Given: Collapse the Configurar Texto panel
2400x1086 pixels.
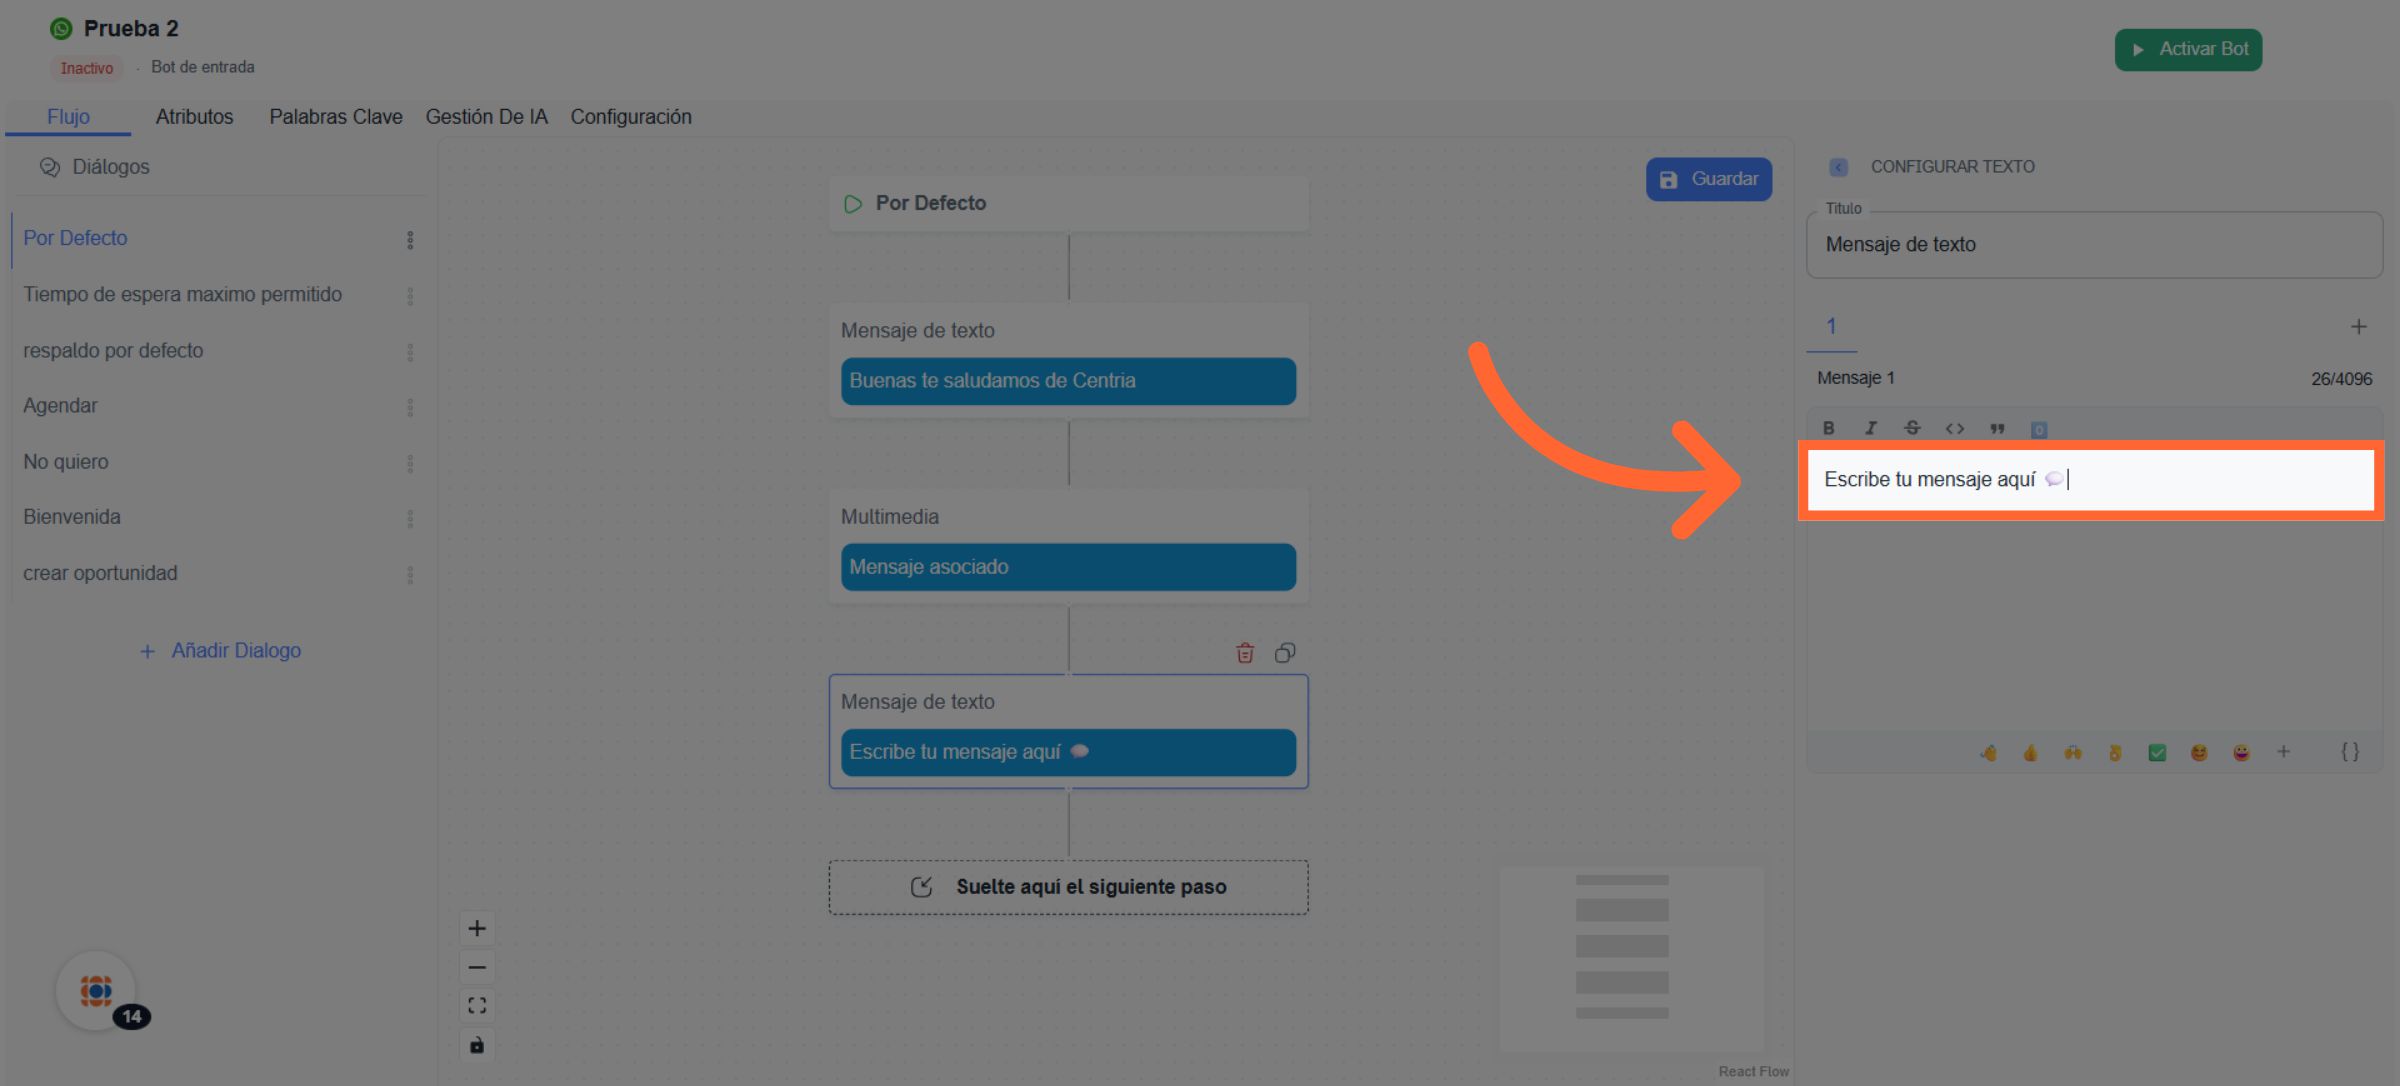Looking at the screenshot, I should pos(1838,167).
